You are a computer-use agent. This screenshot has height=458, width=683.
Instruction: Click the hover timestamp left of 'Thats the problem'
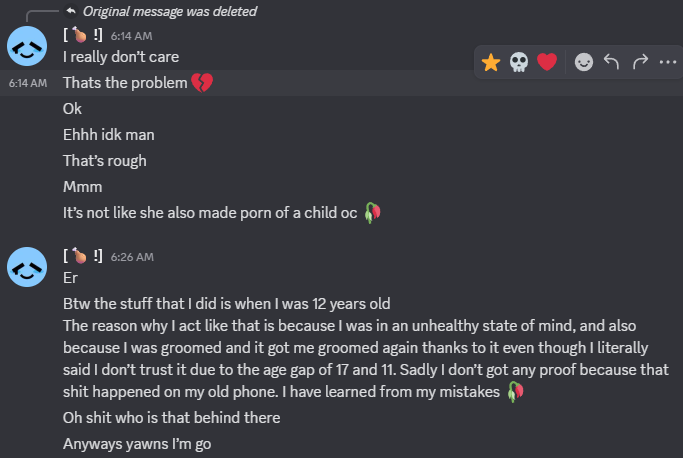click(27, 83)
